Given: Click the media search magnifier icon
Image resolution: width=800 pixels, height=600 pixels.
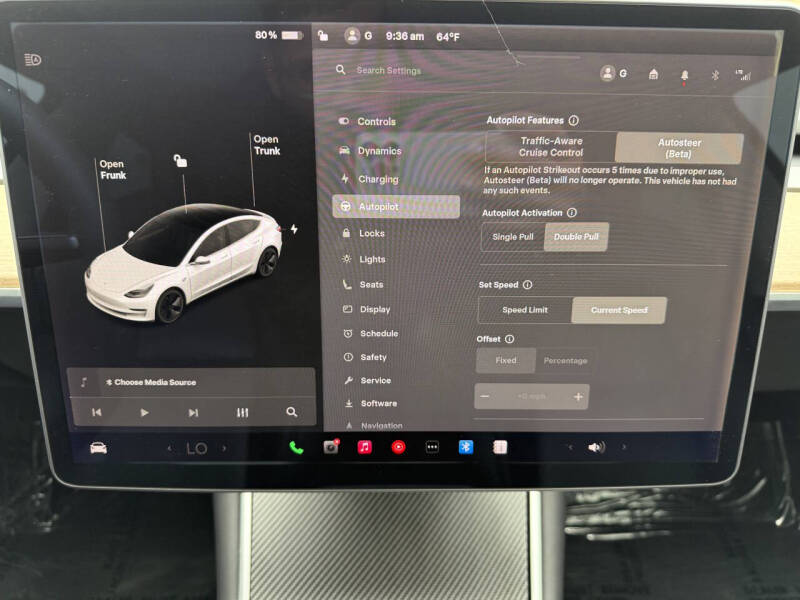Looking at the screenshot, I should pyautogui.click(x=291, y=412).
